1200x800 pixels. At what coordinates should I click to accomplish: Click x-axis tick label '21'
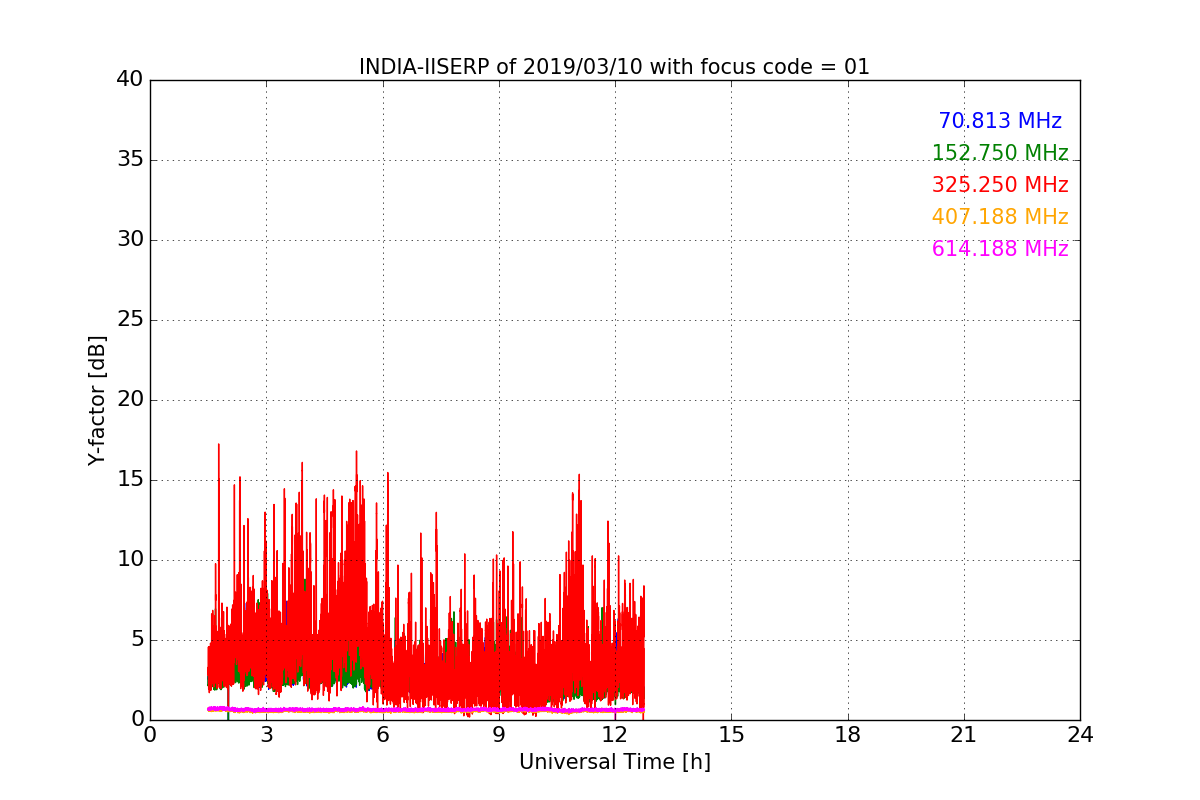click(x=964, y=734)
